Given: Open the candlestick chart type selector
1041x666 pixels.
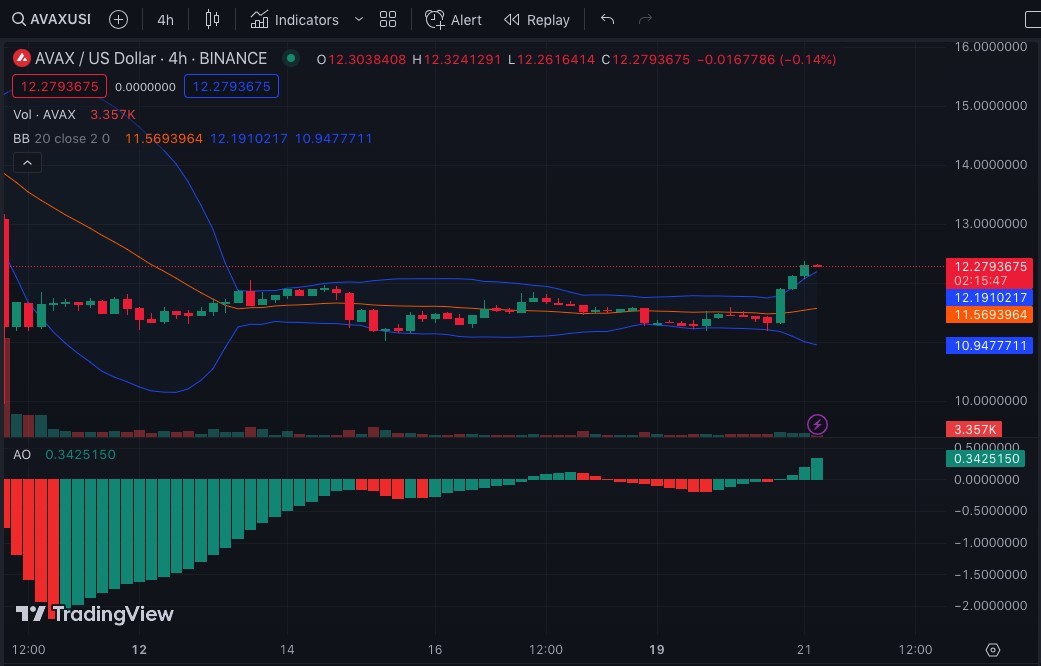Looking at the screenshot, I should tap(212, 19).
